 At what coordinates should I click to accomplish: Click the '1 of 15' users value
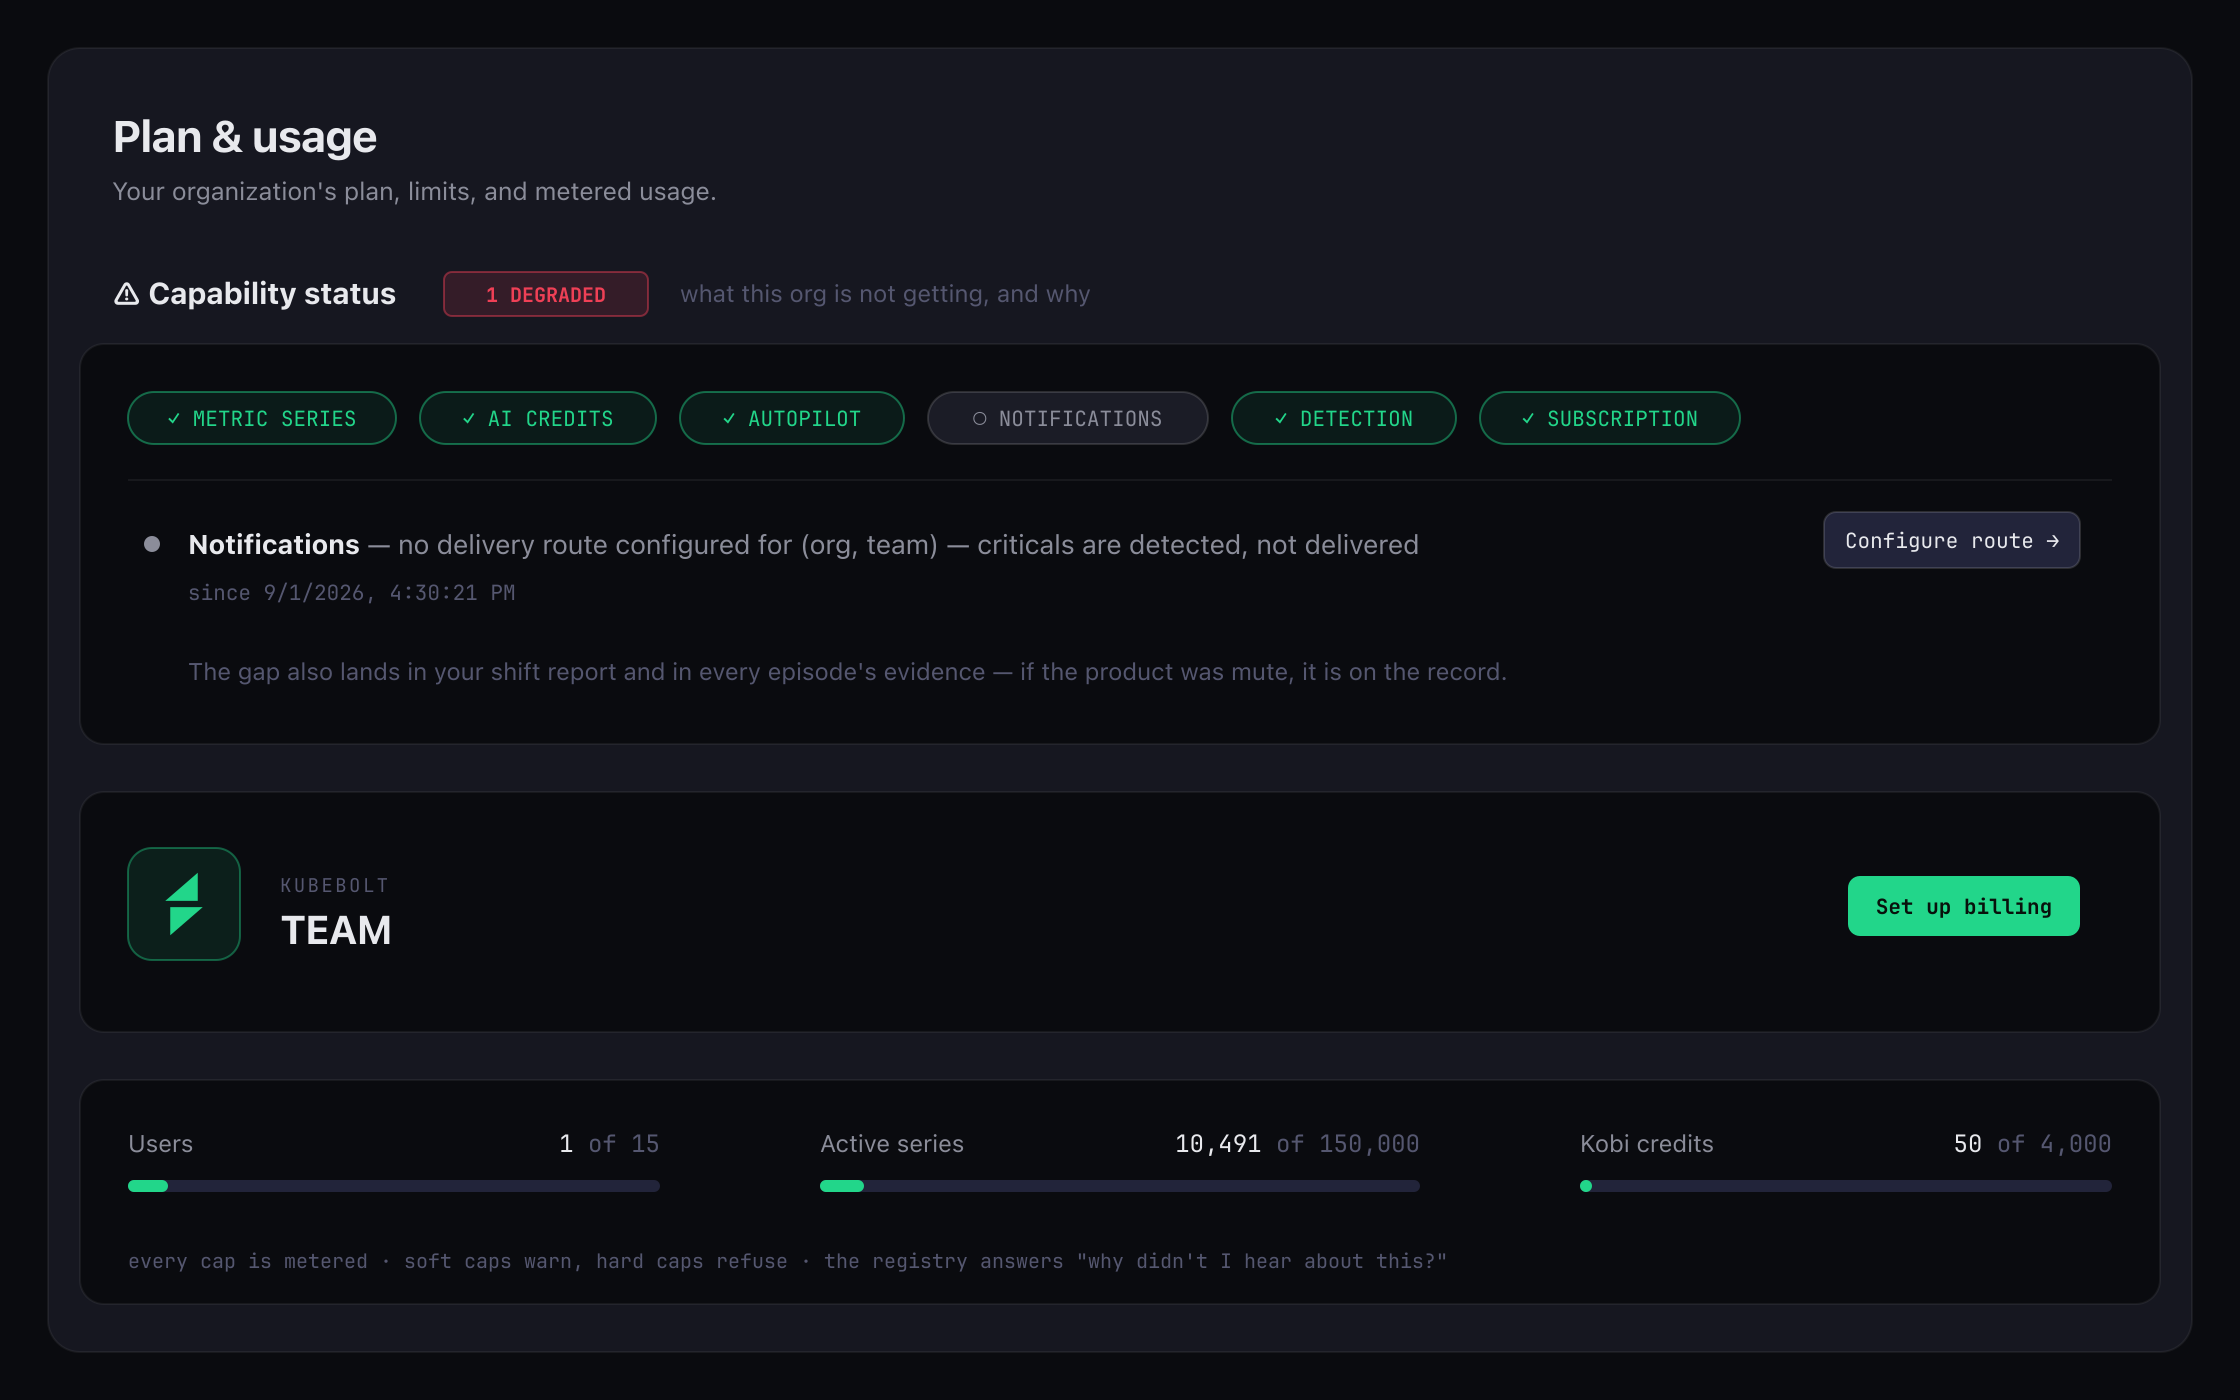coord(609,1144)
